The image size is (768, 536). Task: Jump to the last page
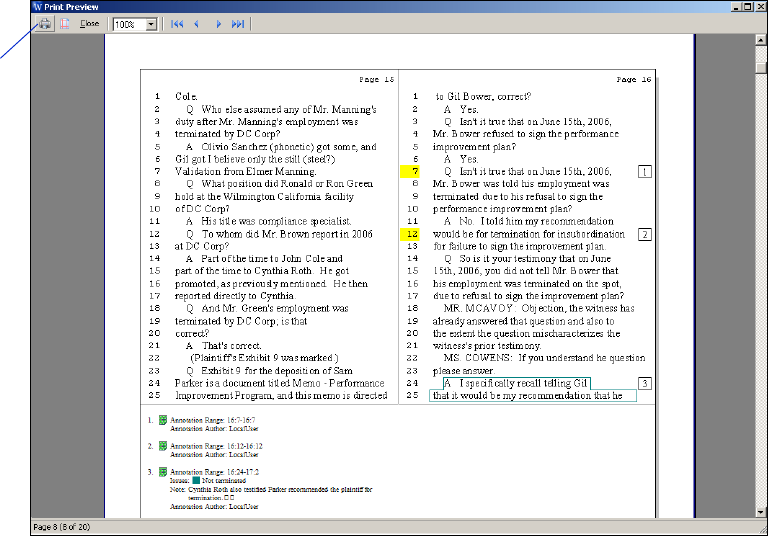tap(238, 23)
